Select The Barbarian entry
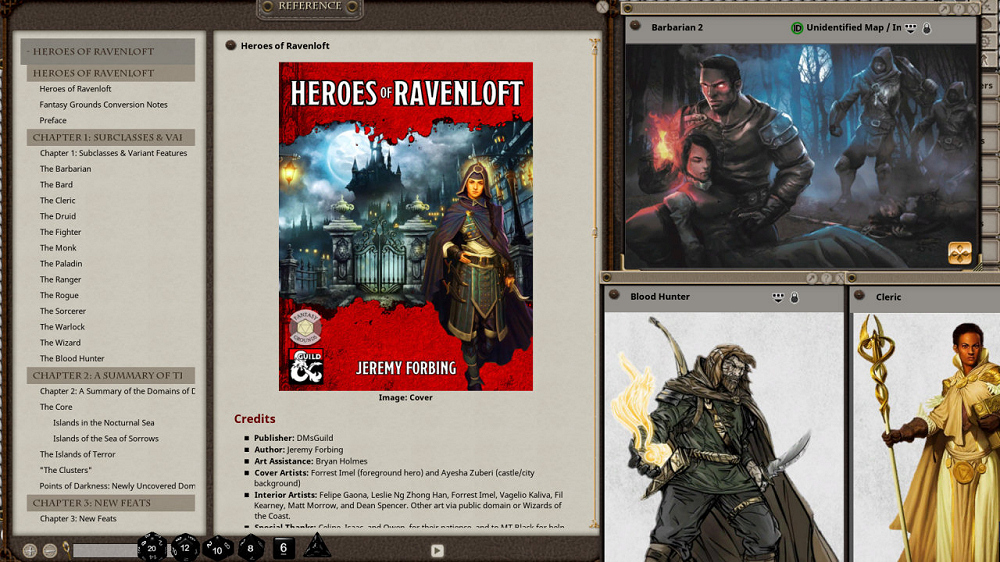The height and width of the screenshot is (562, 1000). pyautogui.click(x=65, y=169)
